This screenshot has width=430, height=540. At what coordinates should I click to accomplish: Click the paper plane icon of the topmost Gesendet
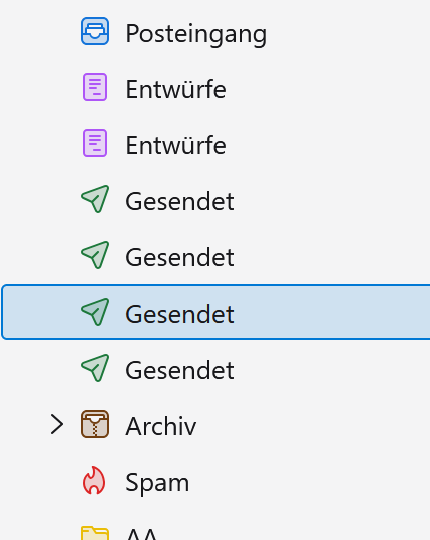(95, 199)
